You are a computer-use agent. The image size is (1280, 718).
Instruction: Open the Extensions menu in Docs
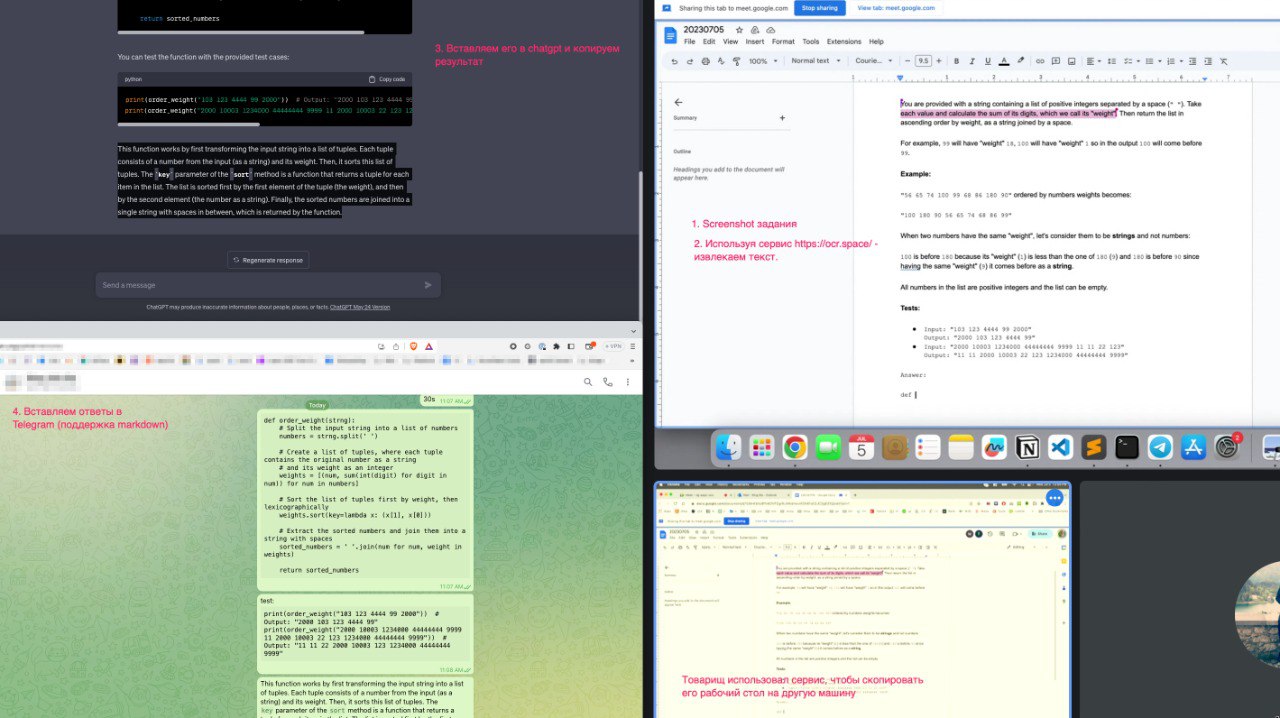click(844, 42)
